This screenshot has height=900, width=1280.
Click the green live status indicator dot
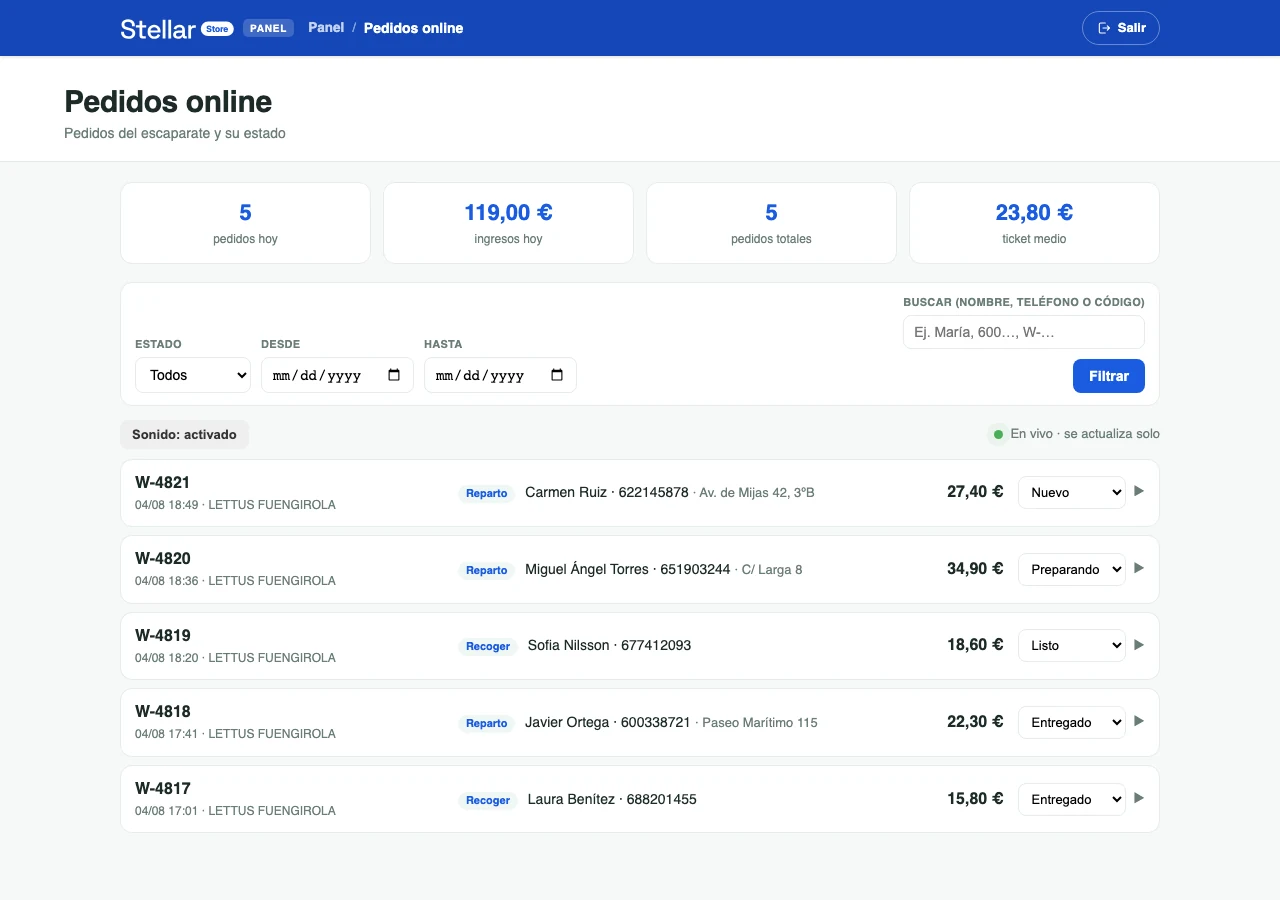click(998, 434)
